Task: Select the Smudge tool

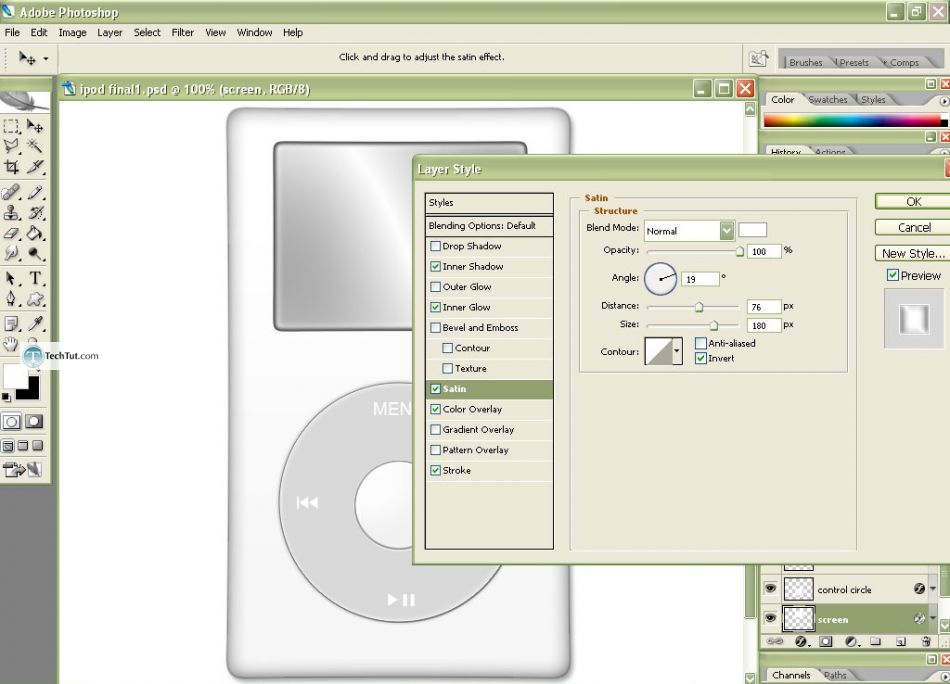Action: [11, 253]
